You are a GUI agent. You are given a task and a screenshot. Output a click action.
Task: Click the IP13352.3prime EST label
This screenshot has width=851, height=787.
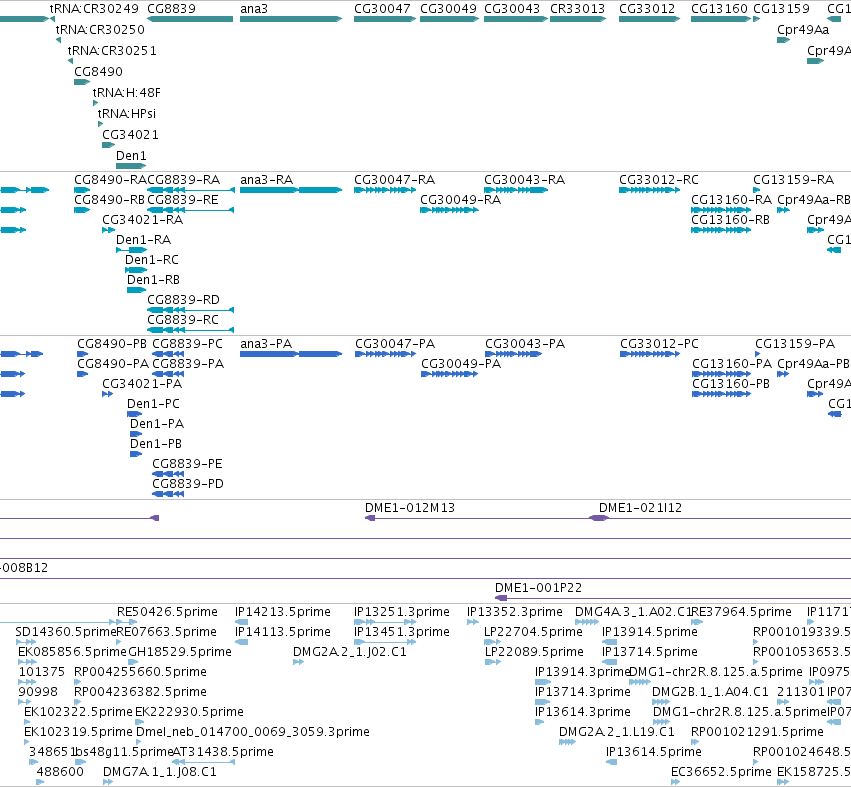tap(515, 612)
